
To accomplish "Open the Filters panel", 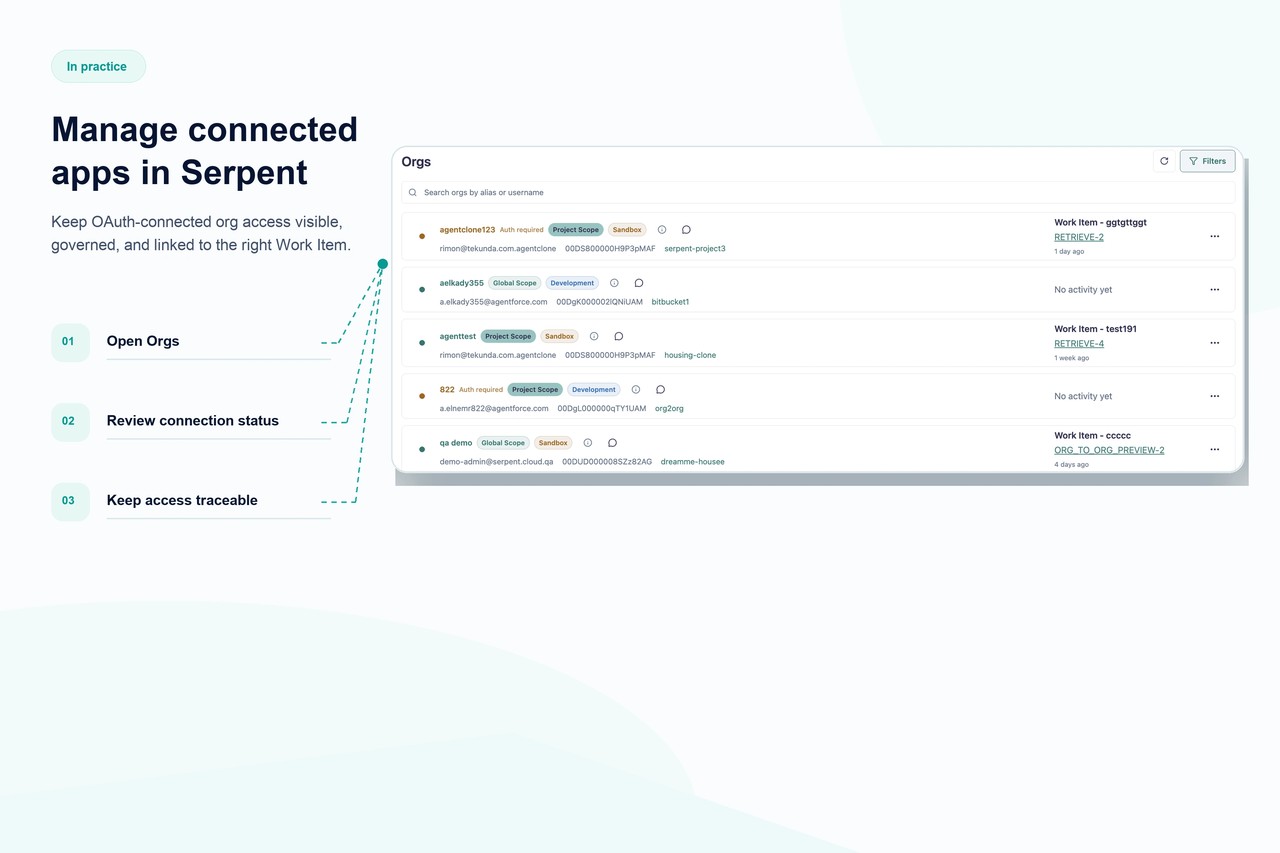I will [1207, 161].
